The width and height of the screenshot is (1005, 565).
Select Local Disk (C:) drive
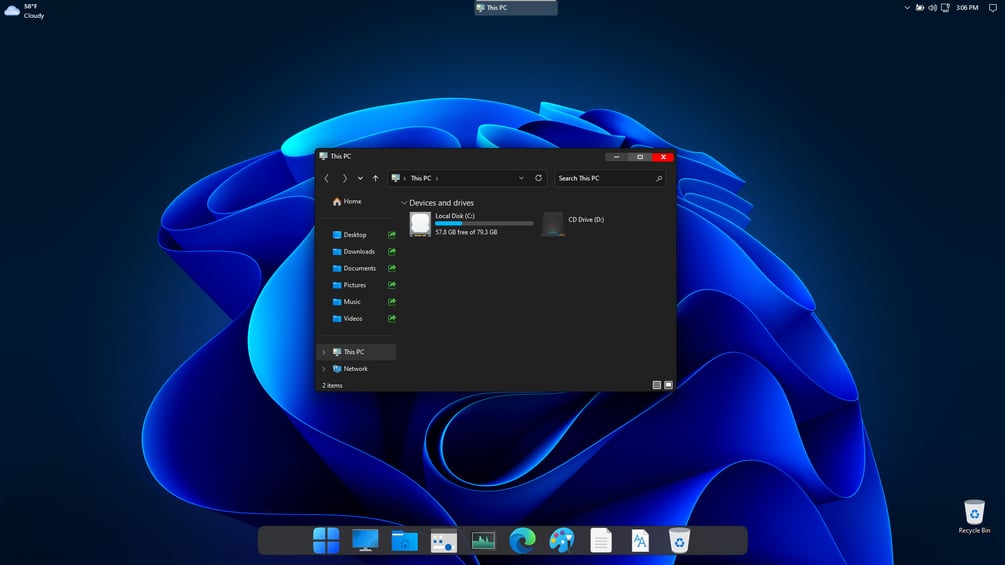472,224
